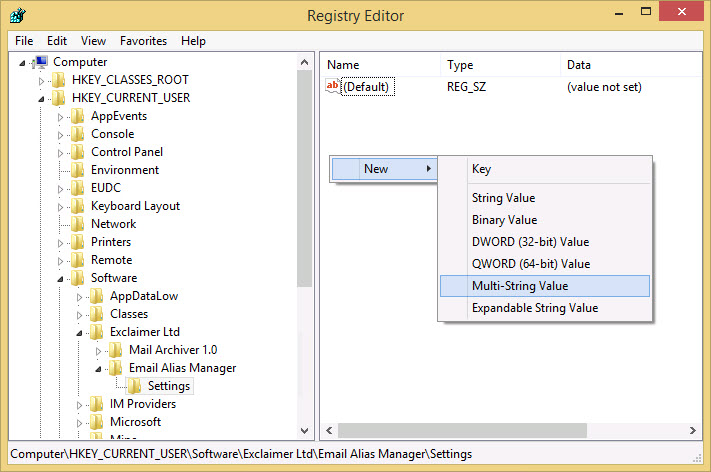Image resolution: width=711 pixels, height=472 pixels.
Task: Click the REG_SZ type cell
Action: coord(467,87)
